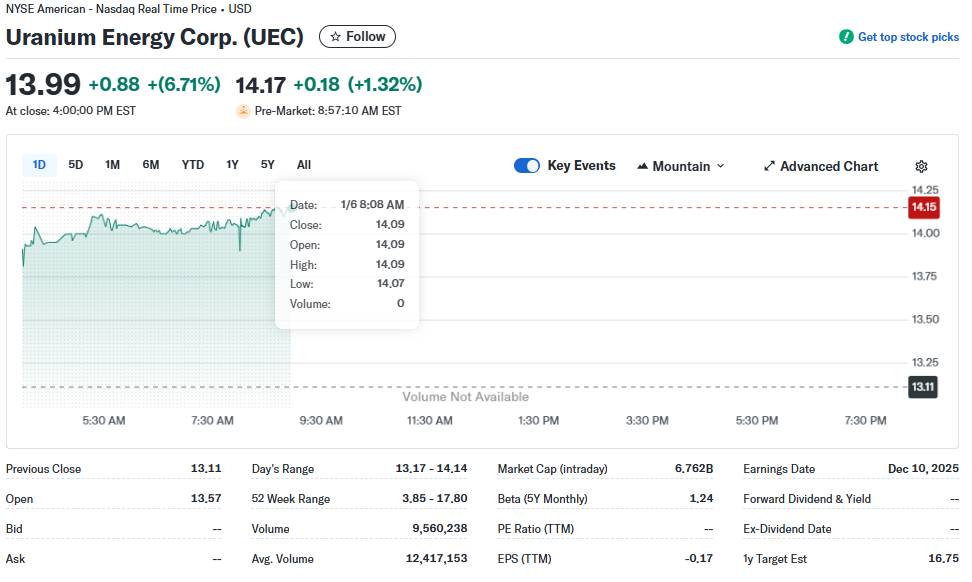Select the 1D time range tab
Image resolution: width=972 pixels, height=582 pixels.
tap(39, 165)
